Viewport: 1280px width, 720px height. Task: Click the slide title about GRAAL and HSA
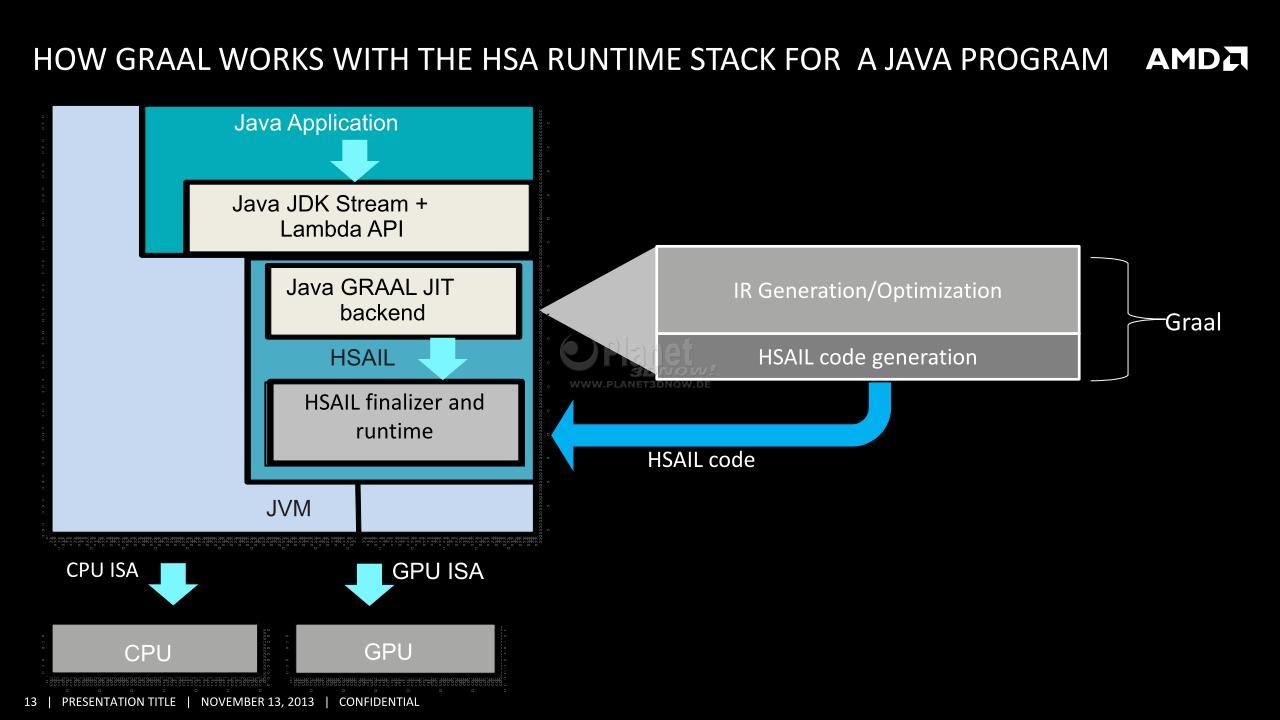[571, 59]
